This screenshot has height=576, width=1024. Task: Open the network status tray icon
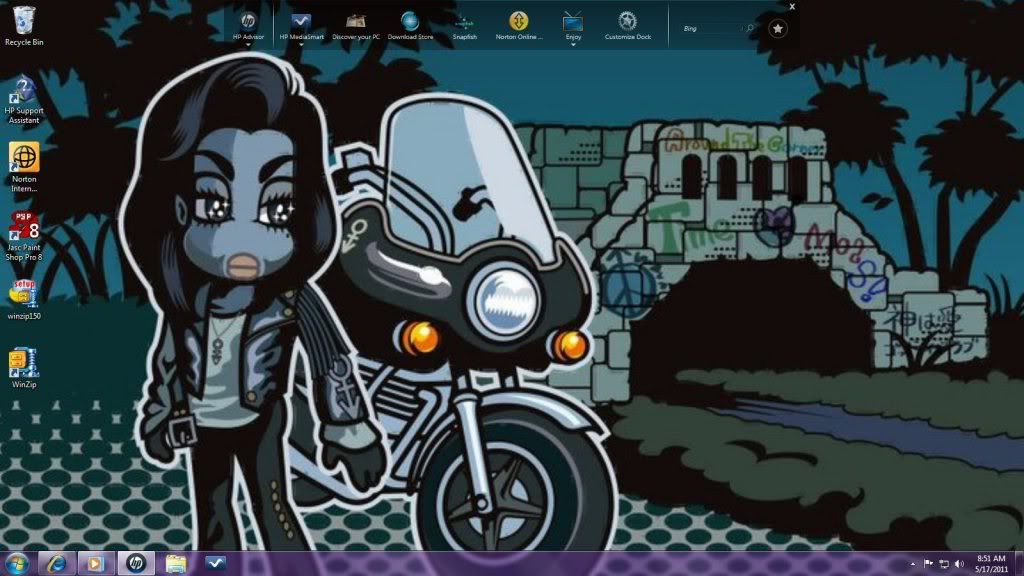tap(944, 564)
